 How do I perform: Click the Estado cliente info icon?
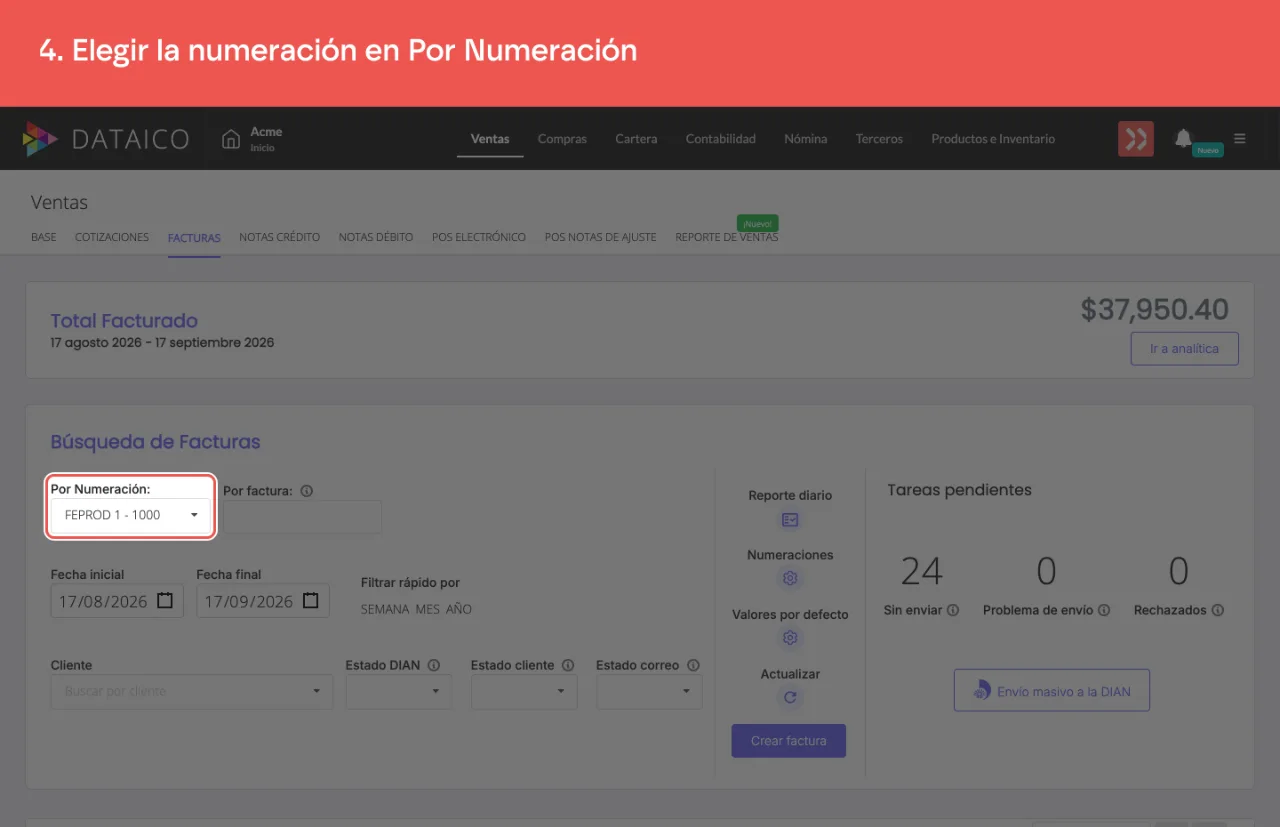568,665
